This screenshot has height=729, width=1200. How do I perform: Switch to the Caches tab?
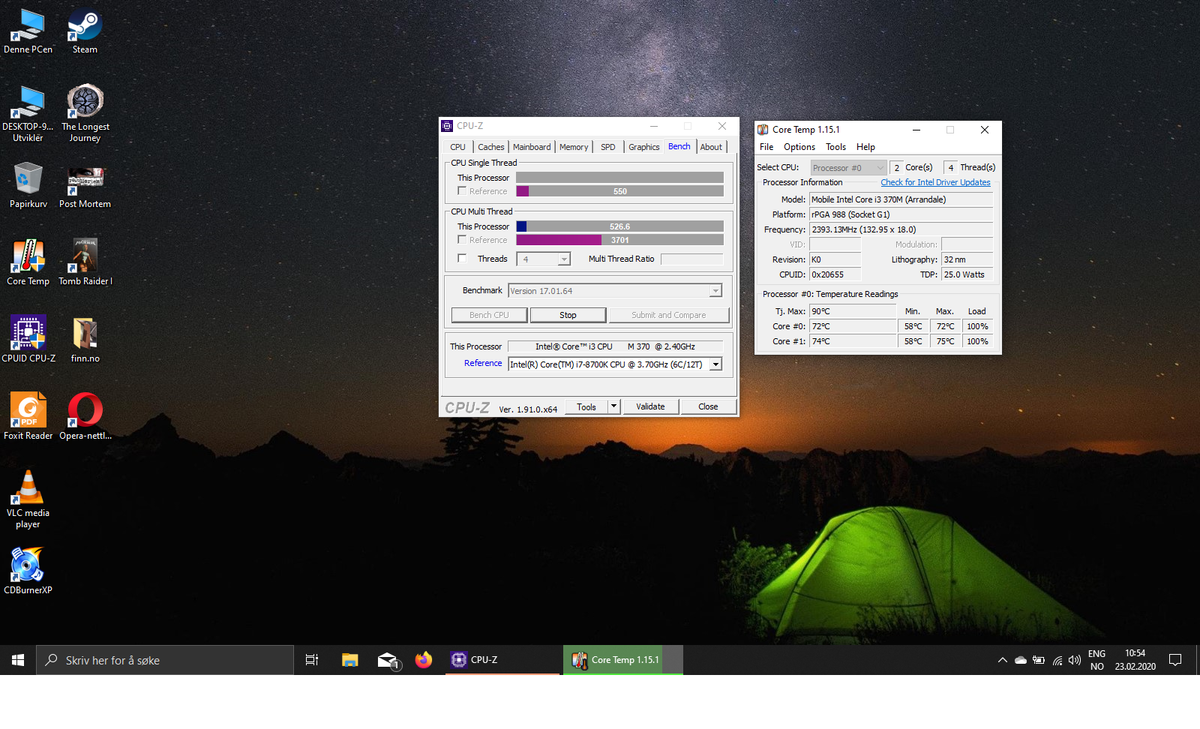click(x=491, y=147)
